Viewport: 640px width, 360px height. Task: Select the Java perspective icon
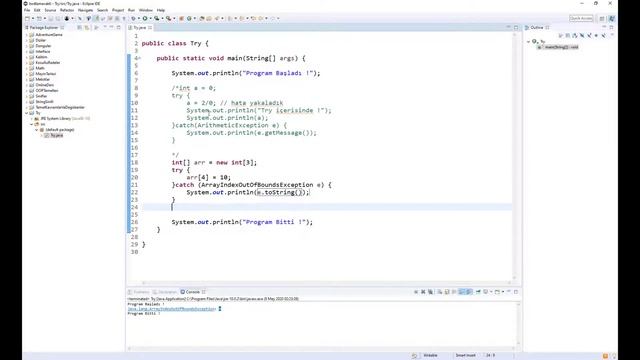coord(611,18)
